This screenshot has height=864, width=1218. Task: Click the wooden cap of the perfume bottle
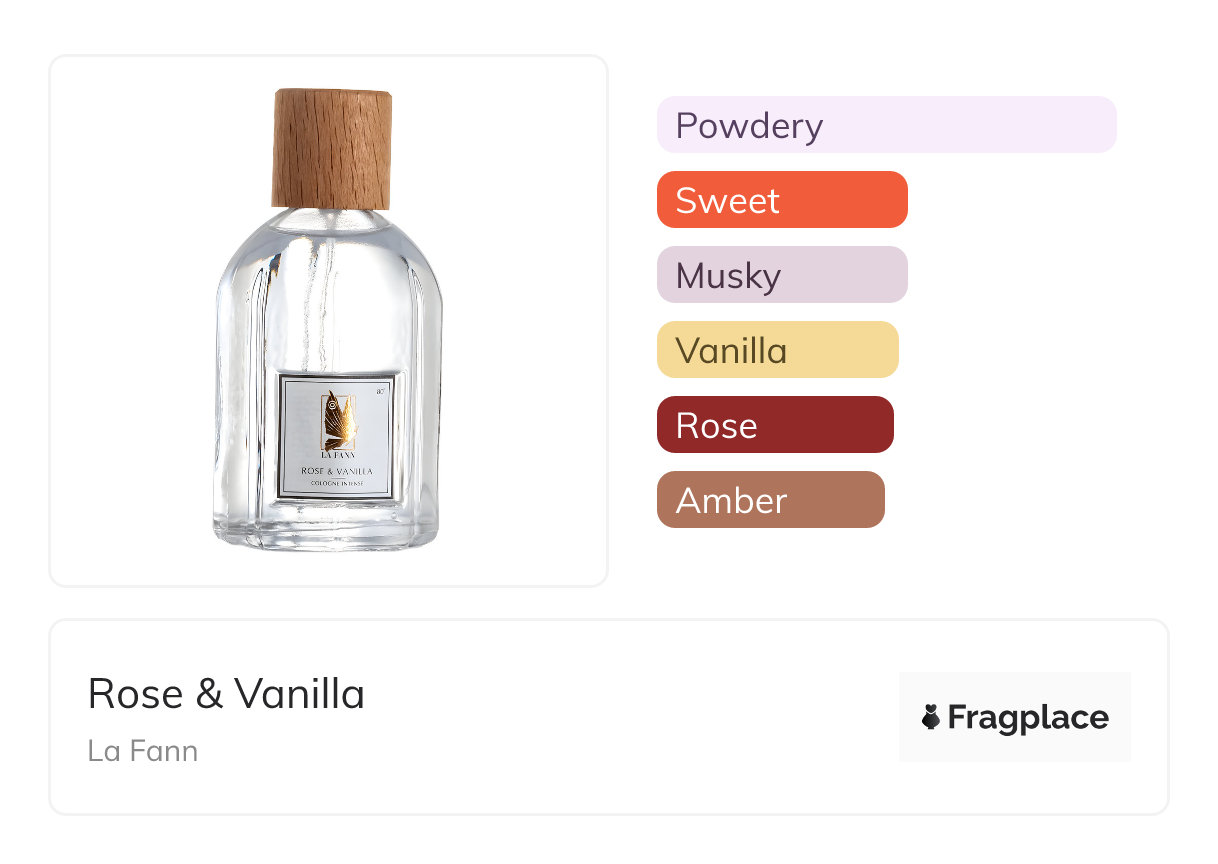[x=331, y=146]
